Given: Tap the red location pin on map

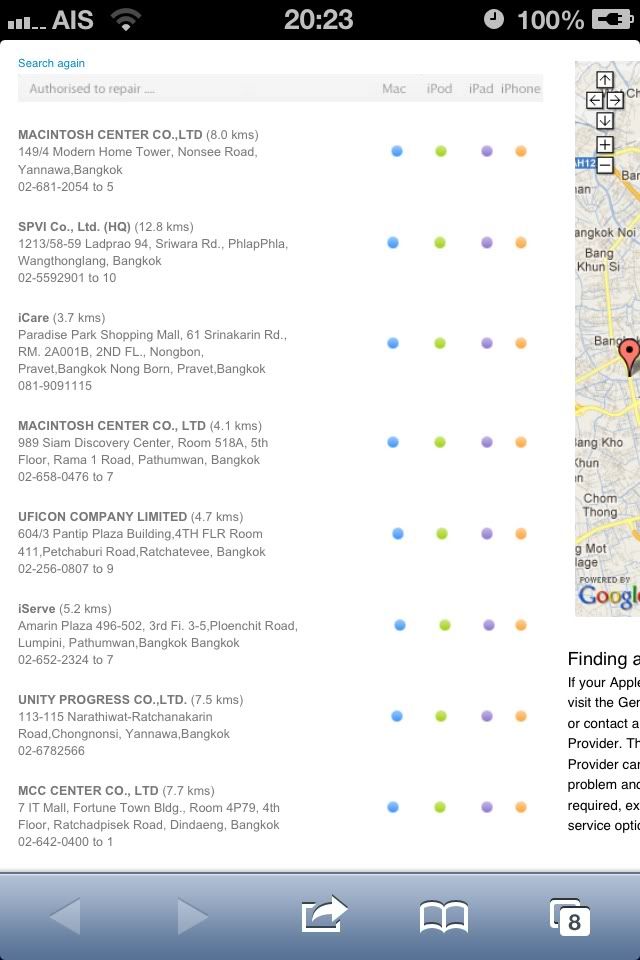Looking at the screenshot, I should point(629,355).
